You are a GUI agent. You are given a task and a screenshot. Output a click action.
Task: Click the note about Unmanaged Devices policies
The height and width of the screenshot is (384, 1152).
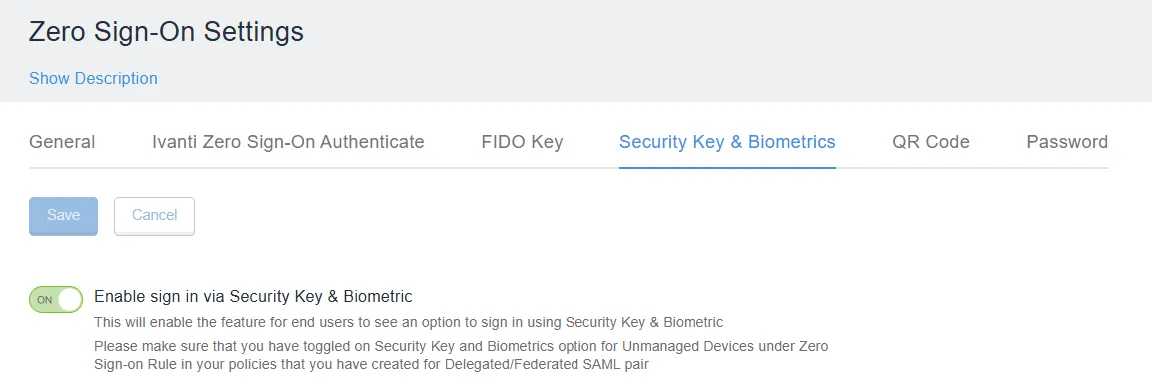[x=461, y=355]
